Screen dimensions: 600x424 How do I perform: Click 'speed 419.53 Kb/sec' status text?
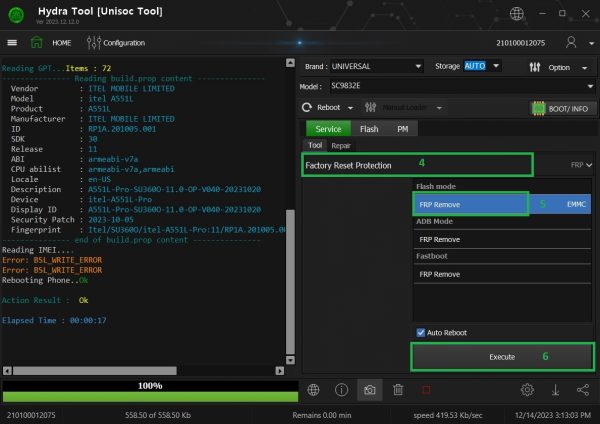coord(448,415)
